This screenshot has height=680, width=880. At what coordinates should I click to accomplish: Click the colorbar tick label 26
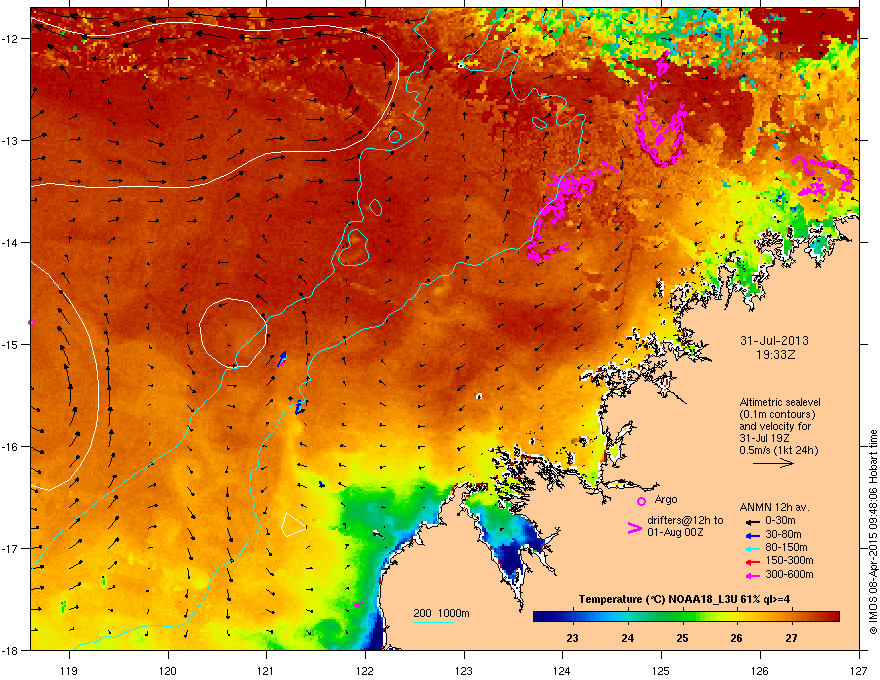[736, 638]
